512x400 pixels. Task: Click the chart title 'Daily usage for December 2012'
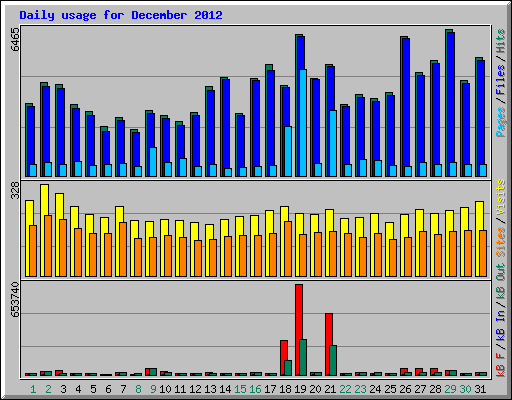click(121, 15)
